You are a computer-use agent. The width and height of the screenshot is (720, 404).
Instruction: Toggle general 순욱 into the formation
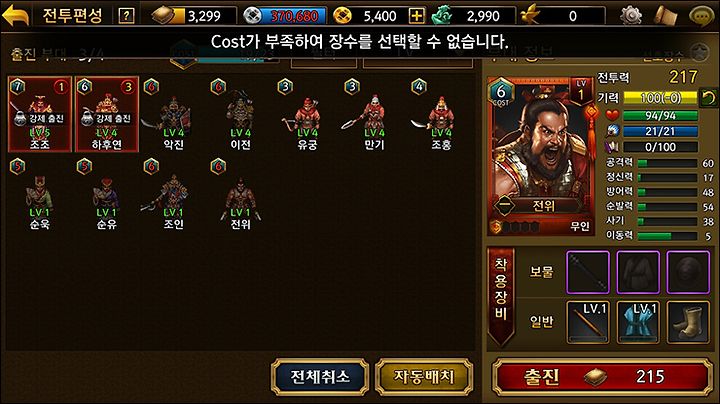[39, 195]
